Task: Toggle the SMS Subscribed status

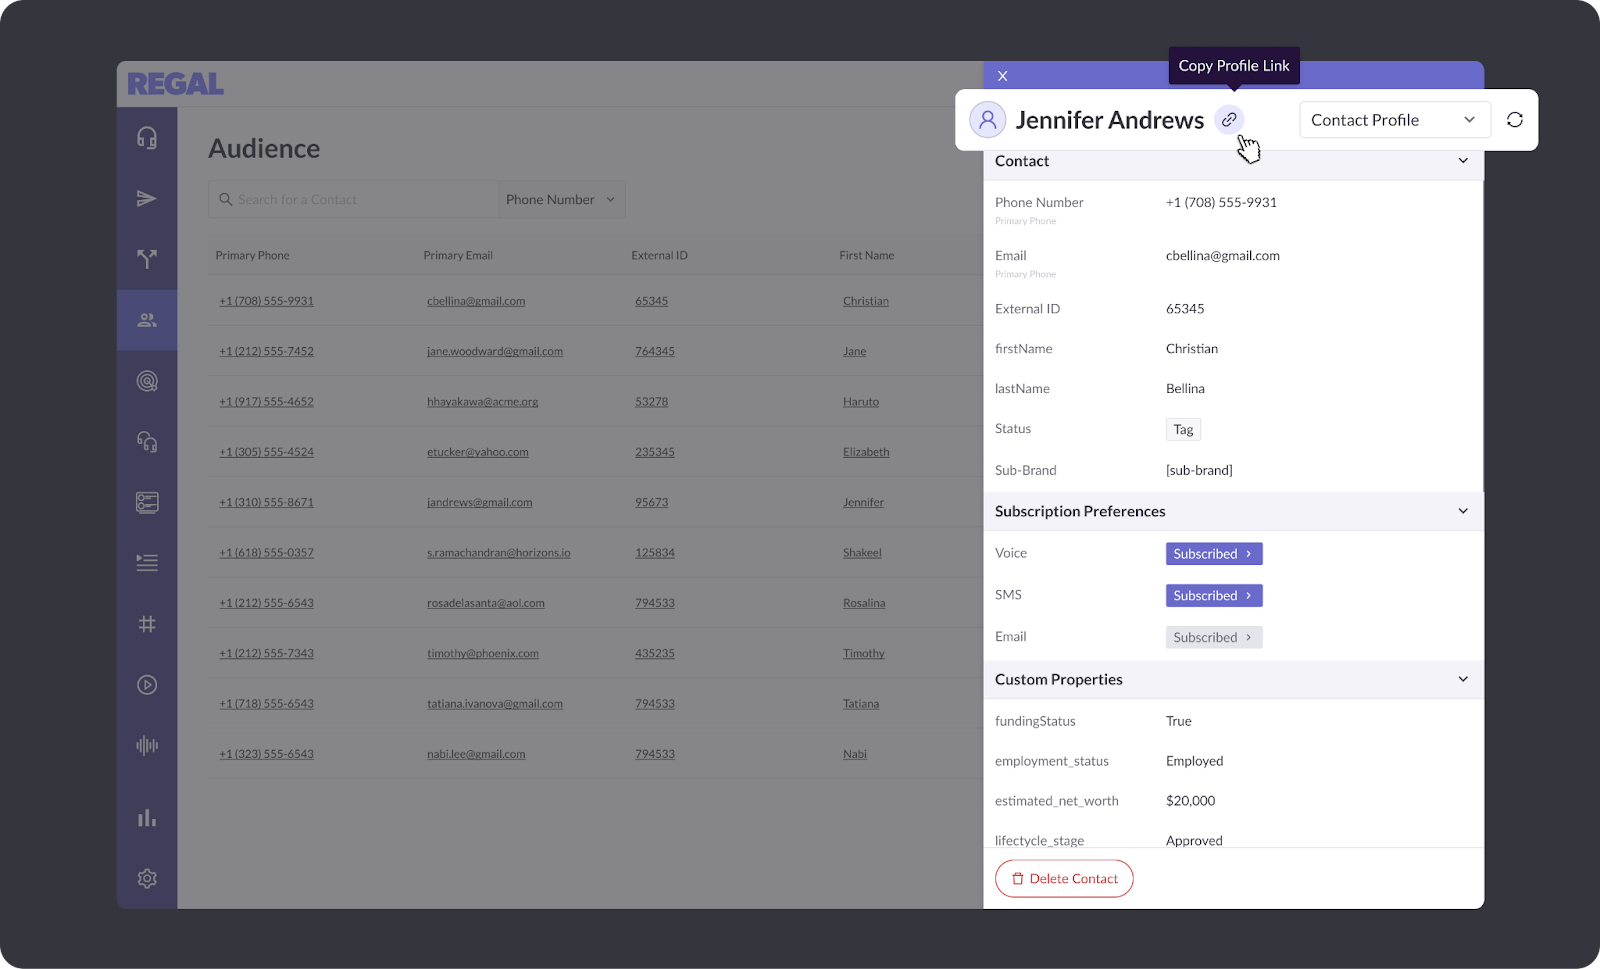Action: click(x=1213, y=596)
